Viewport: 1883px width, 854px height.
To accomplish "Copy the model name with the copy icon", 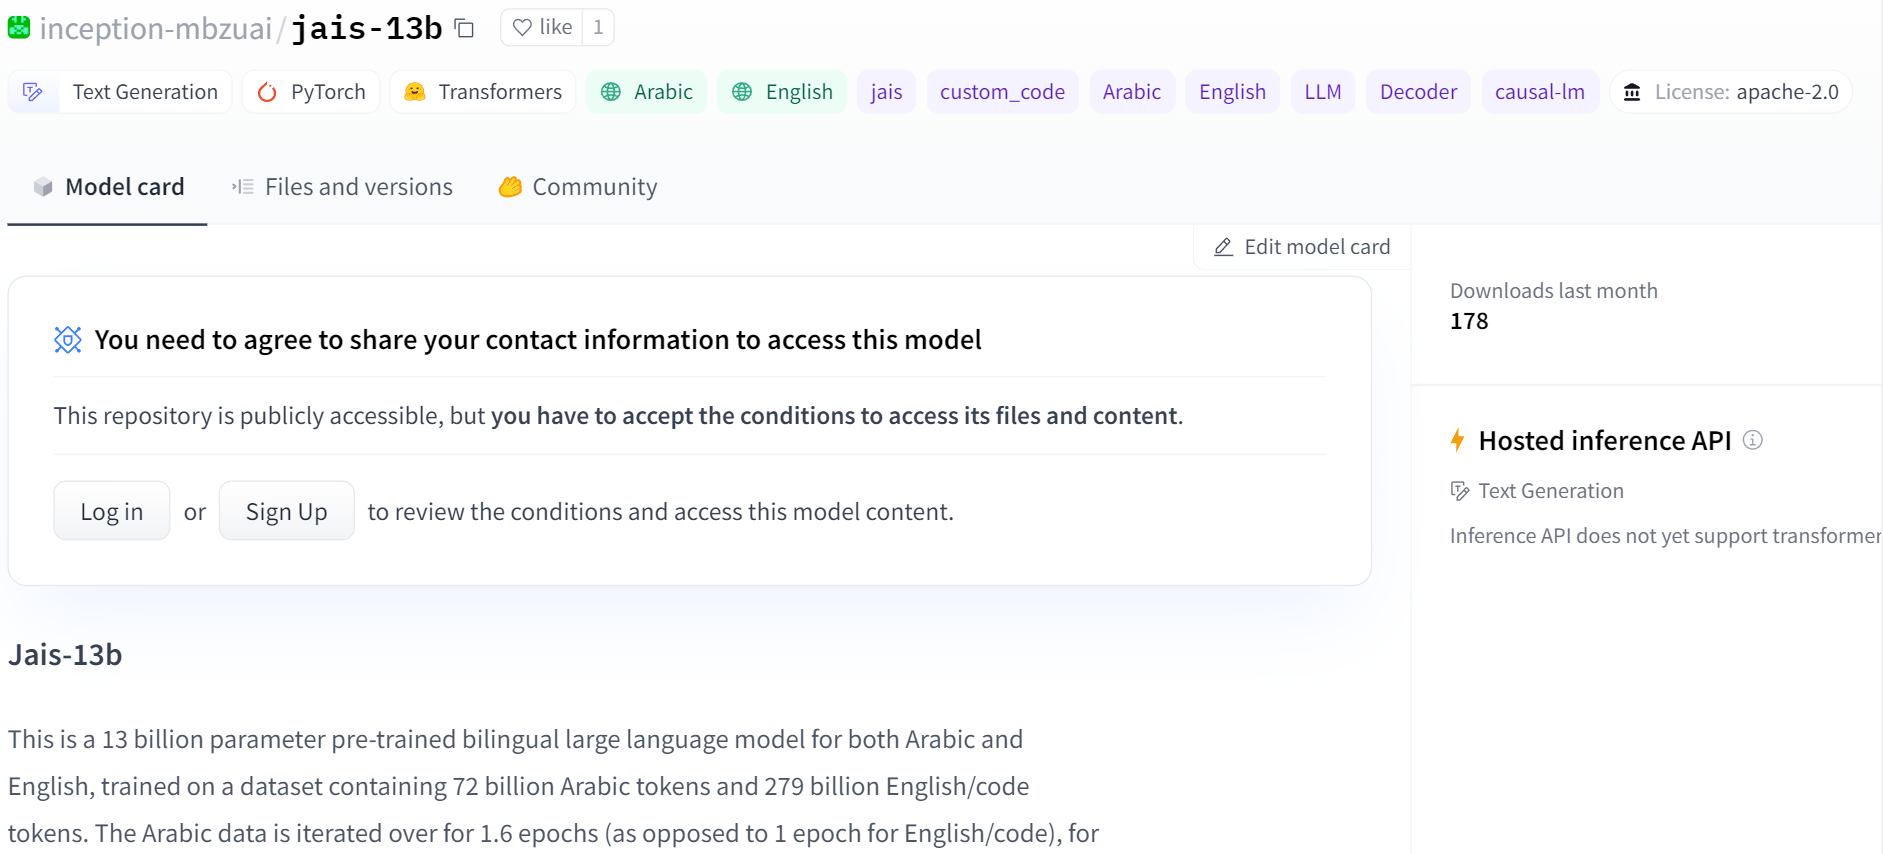I will pyautogui.click(x=464, y=28).
